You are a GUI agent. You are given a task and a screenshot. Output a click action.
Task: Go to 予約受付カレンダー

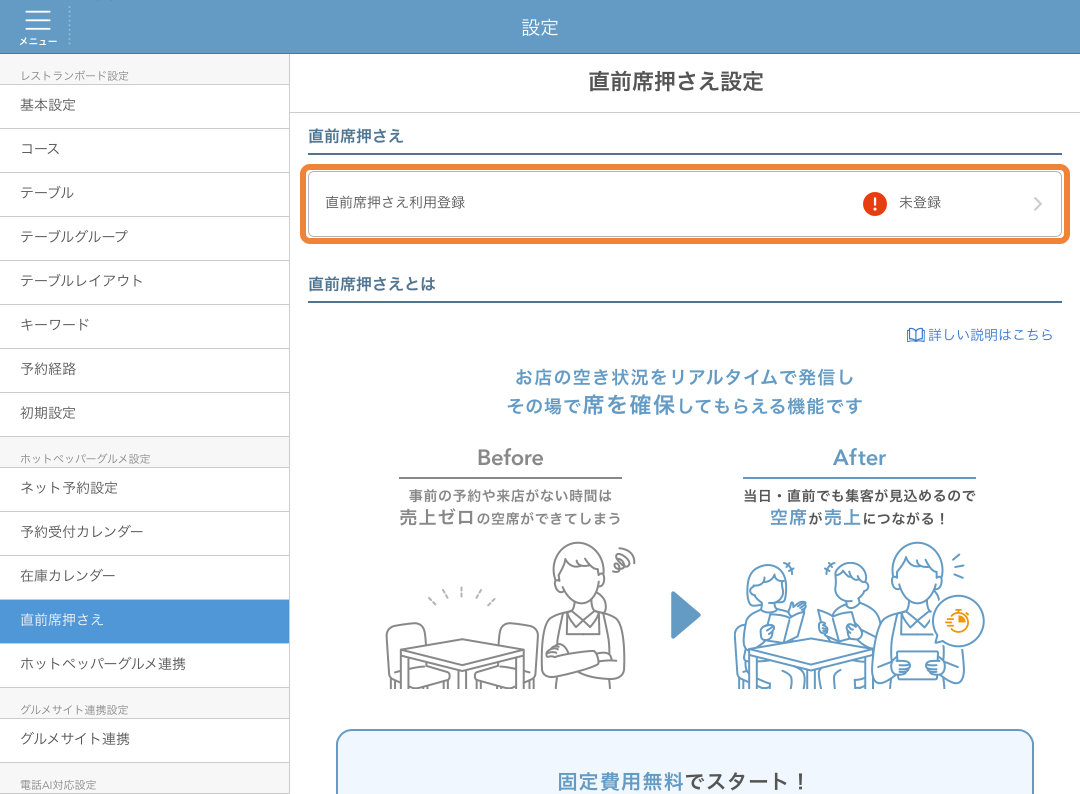(x=145, y=533)
